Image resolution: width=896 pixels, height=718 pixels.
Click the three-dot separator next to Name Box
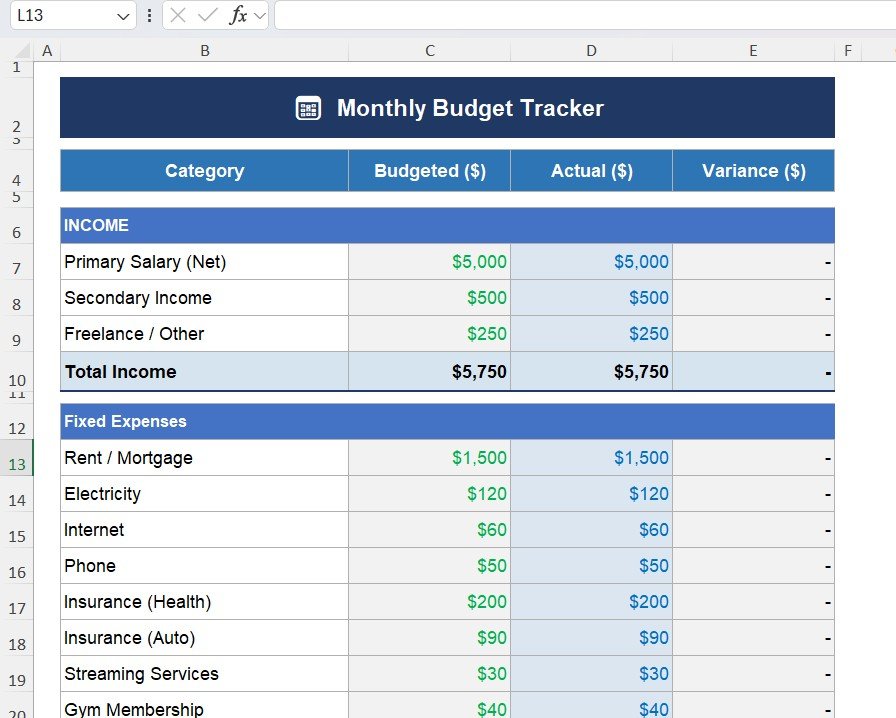point(148,16)
